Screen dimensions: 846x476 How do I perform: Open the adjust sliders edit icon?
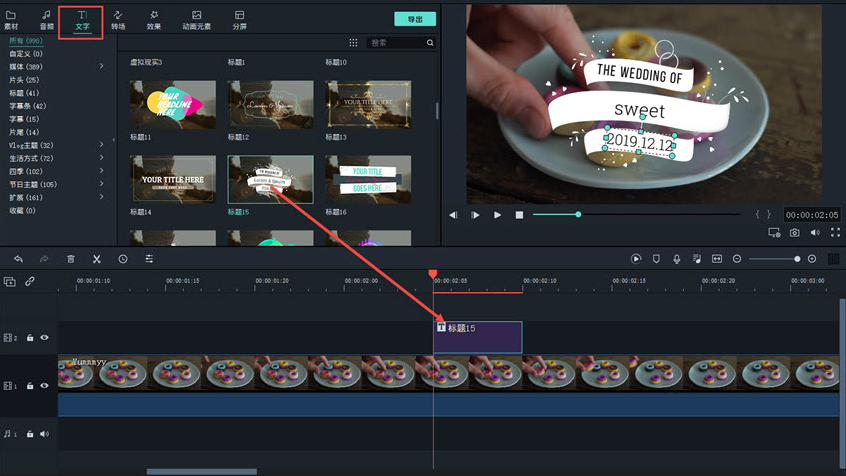149,259
